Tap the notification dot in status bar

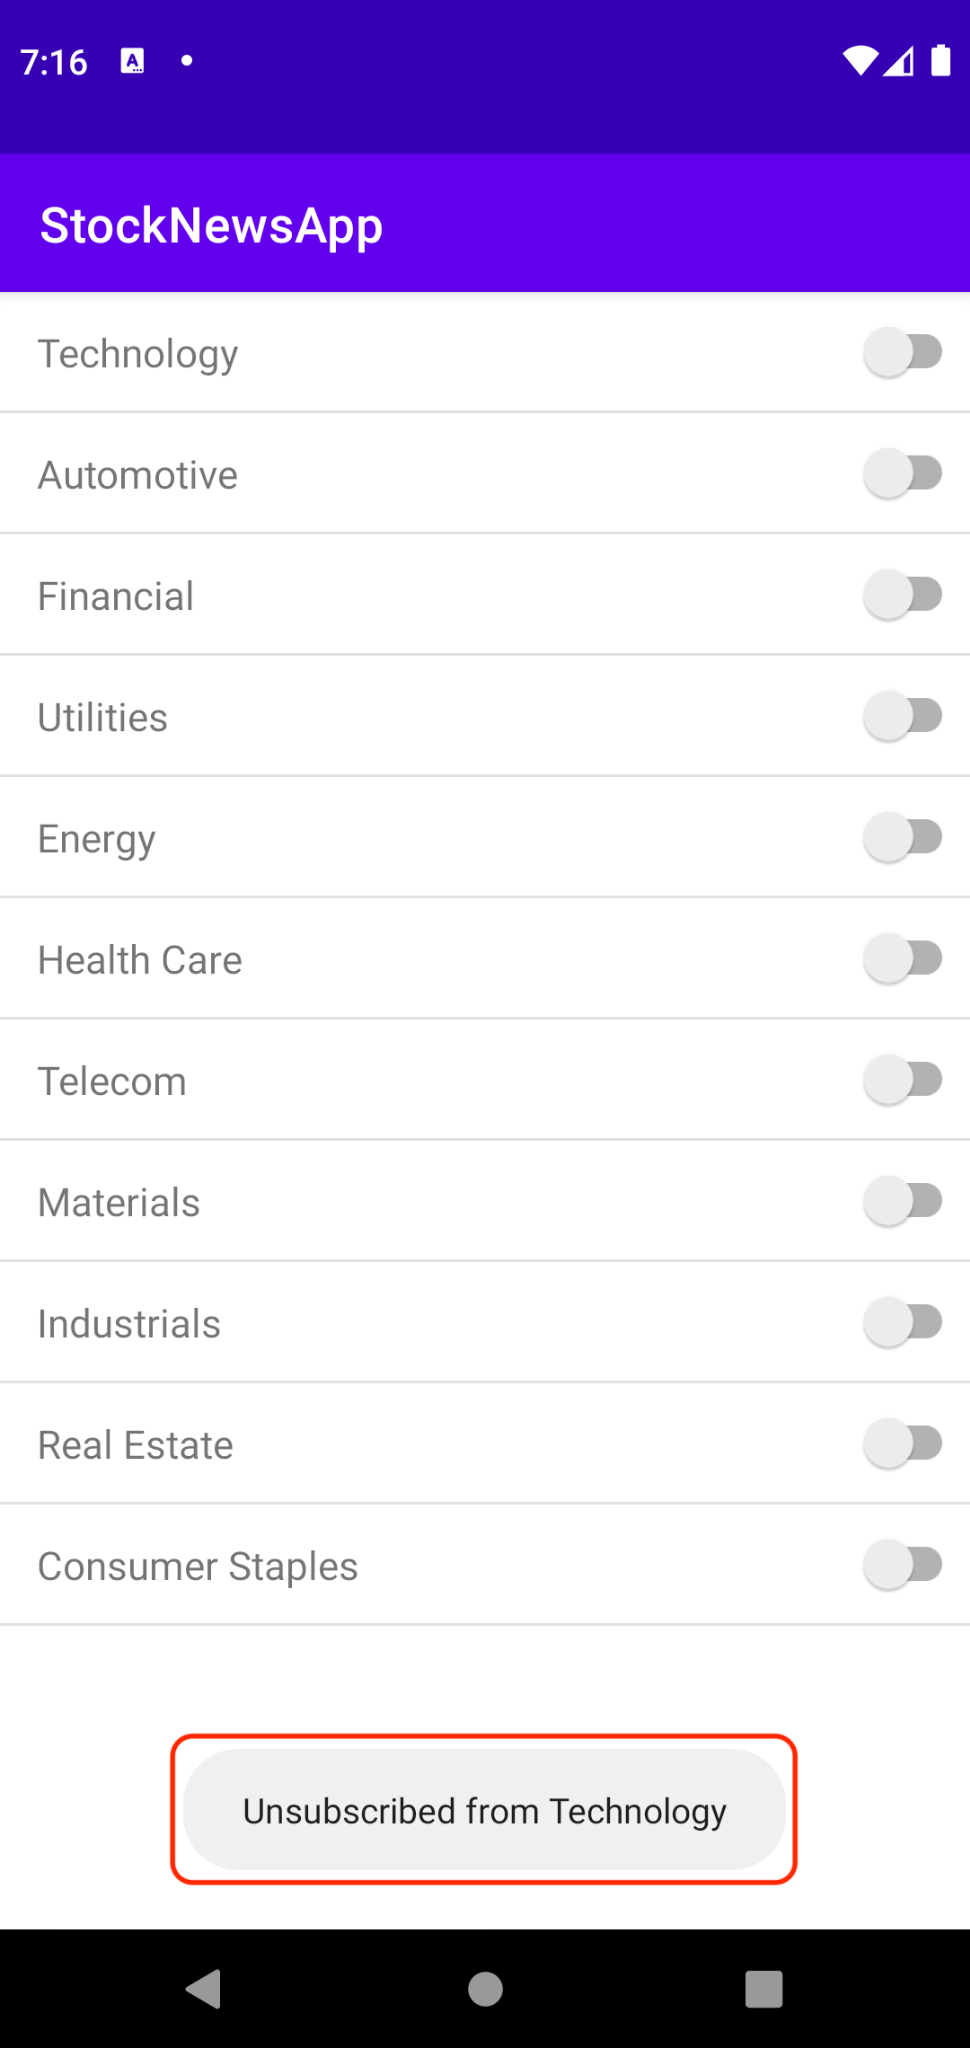(186, 61)
